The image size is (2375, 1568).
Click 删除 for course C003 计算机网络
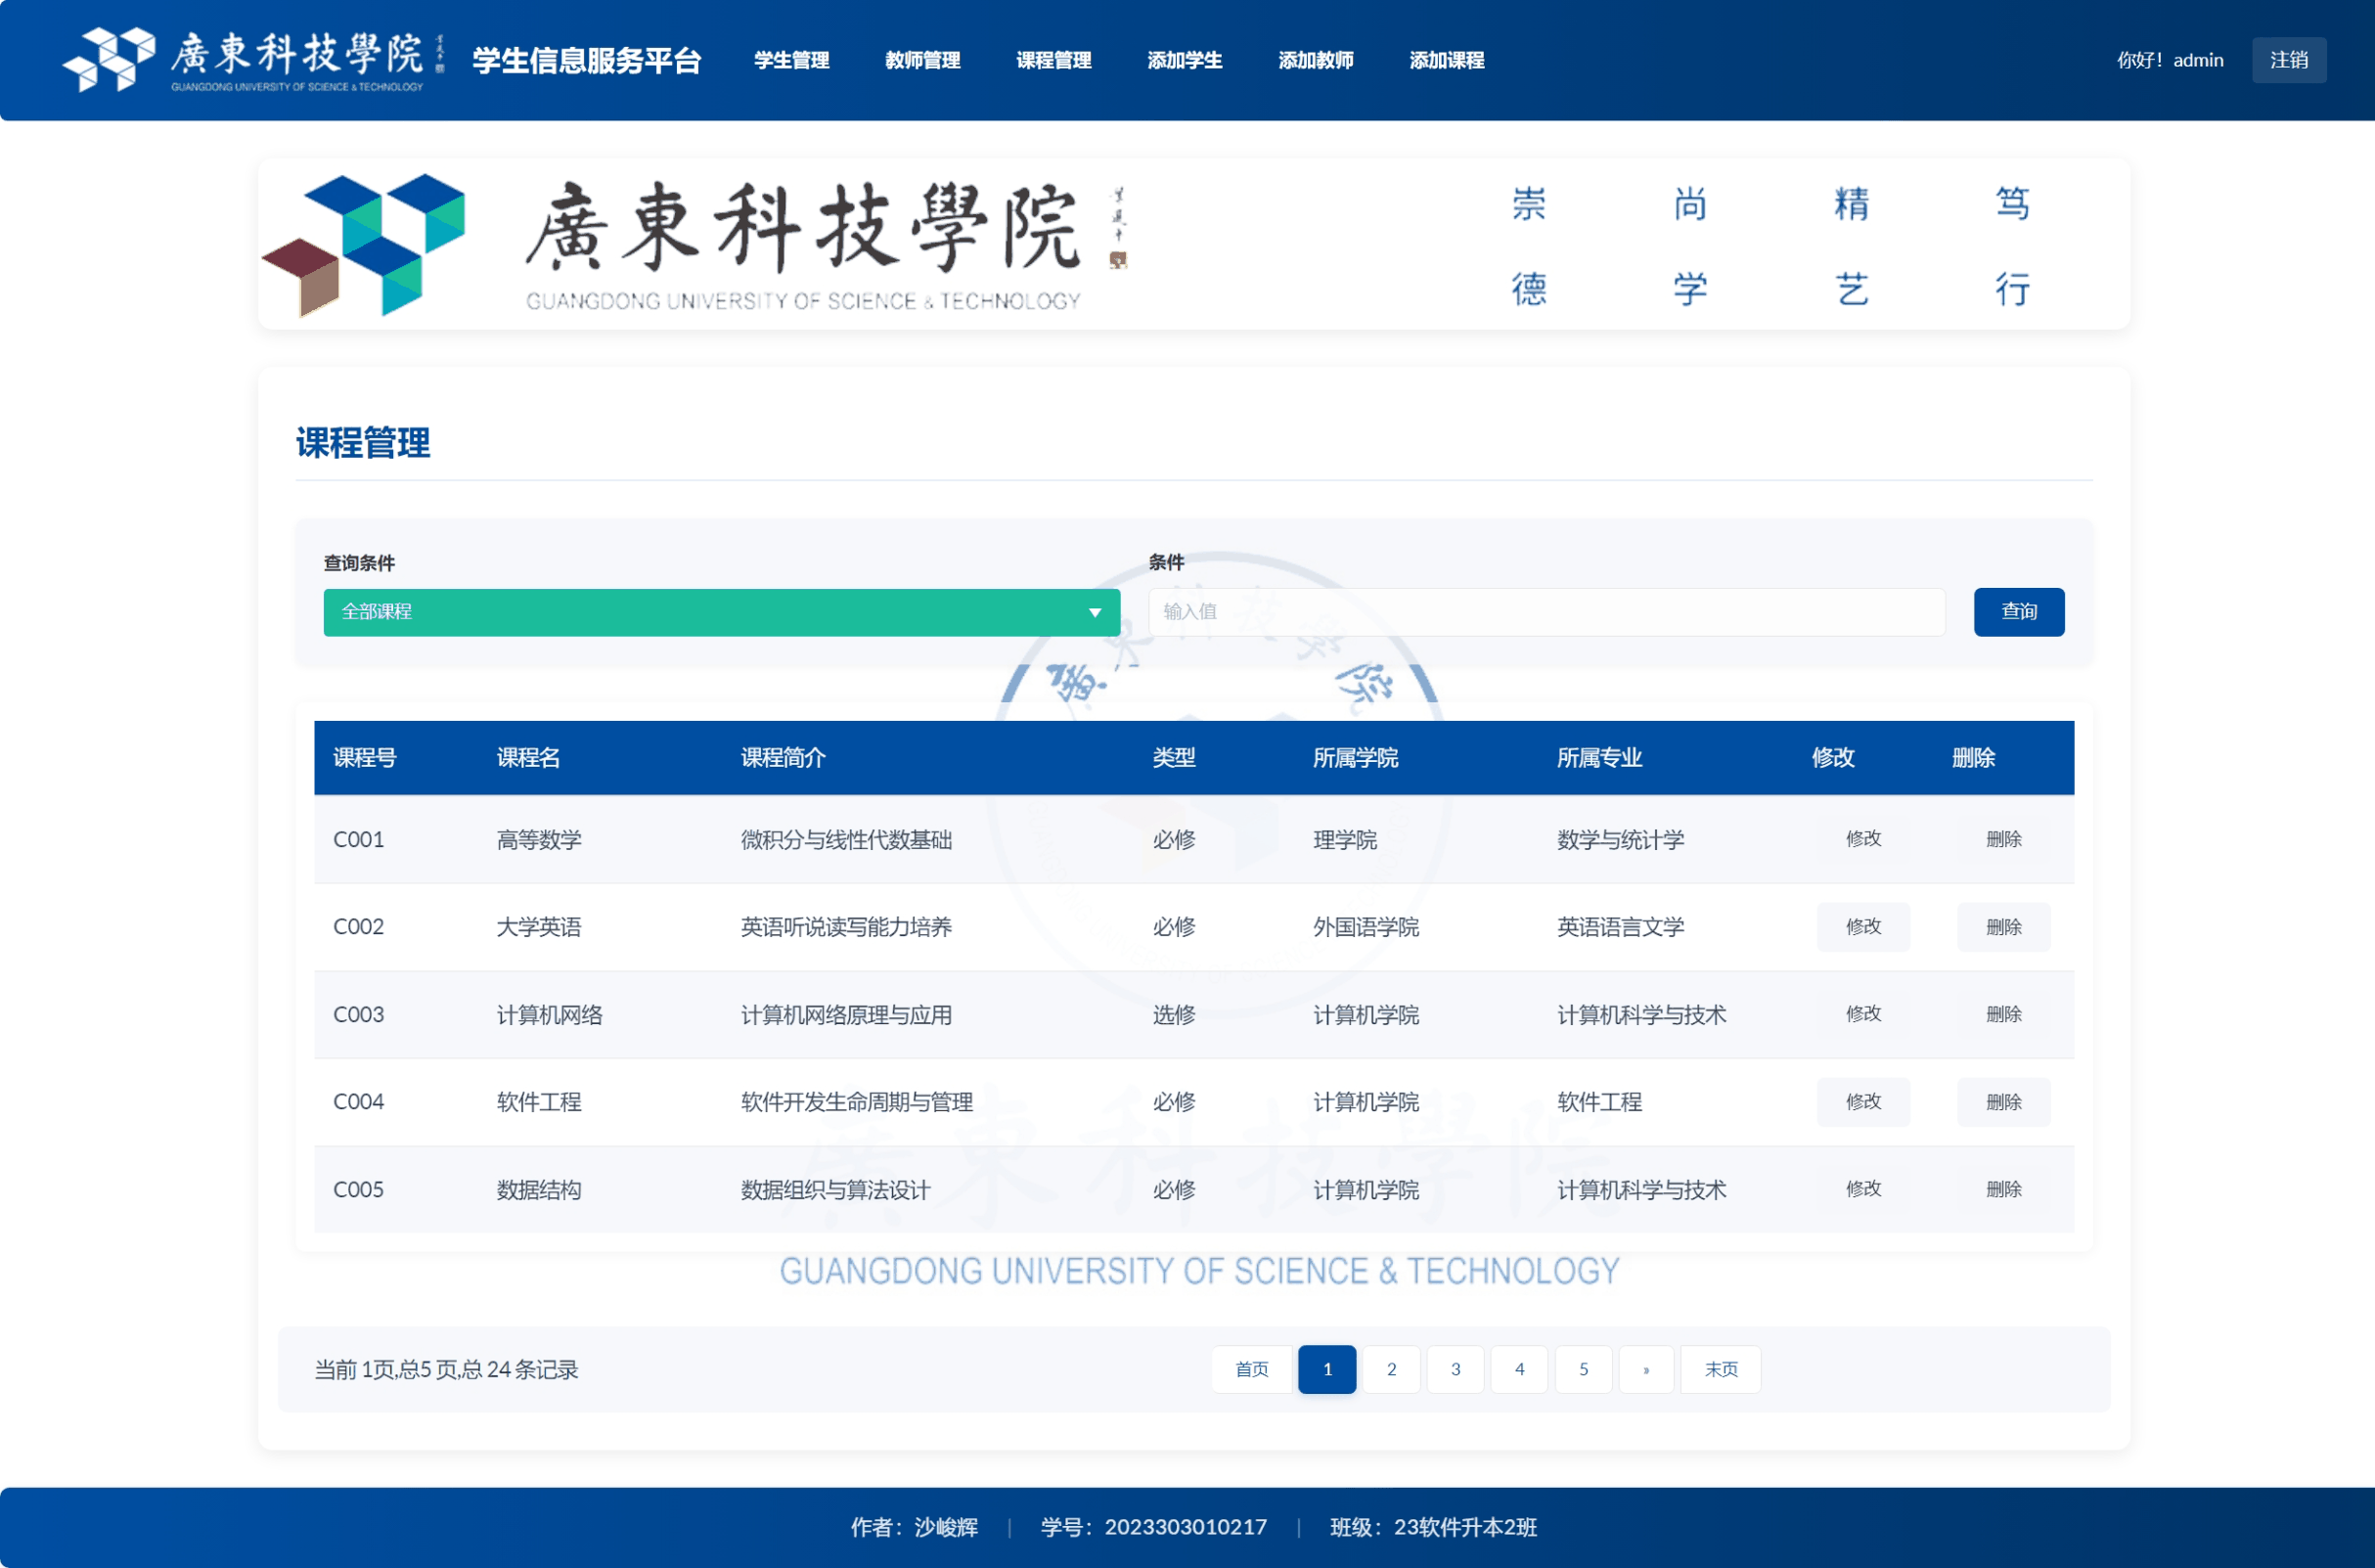2004,1014
